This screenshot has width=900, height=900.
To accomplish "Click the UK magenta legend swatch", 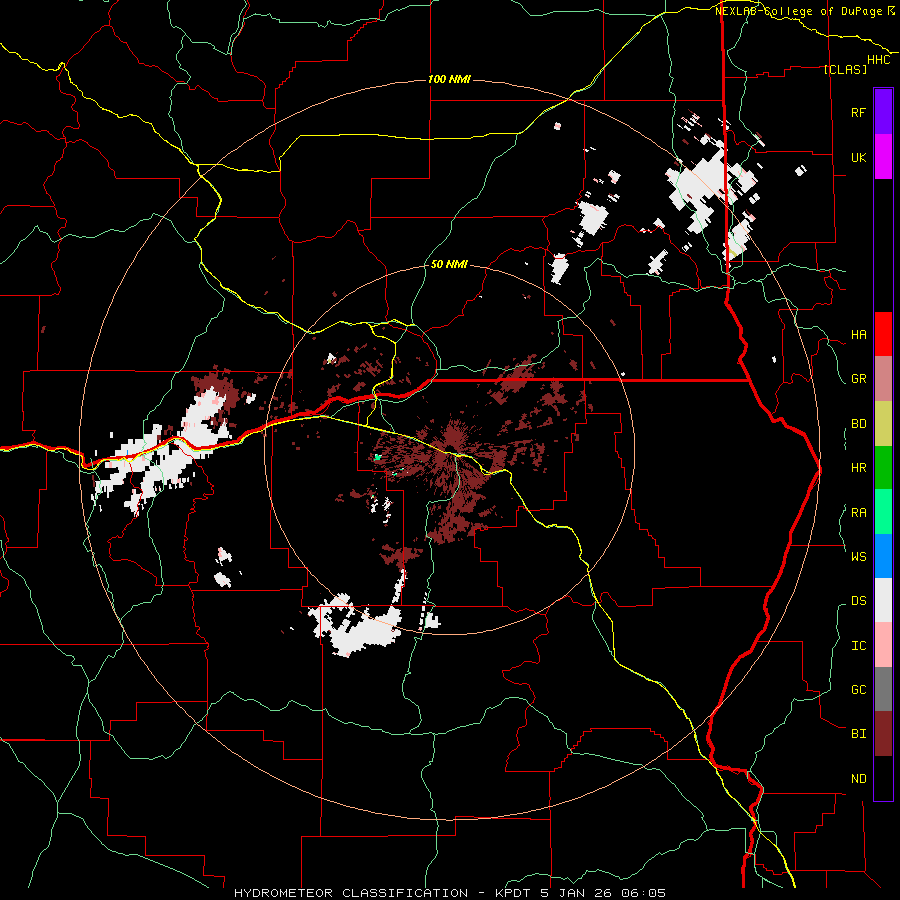I will 883,157.
